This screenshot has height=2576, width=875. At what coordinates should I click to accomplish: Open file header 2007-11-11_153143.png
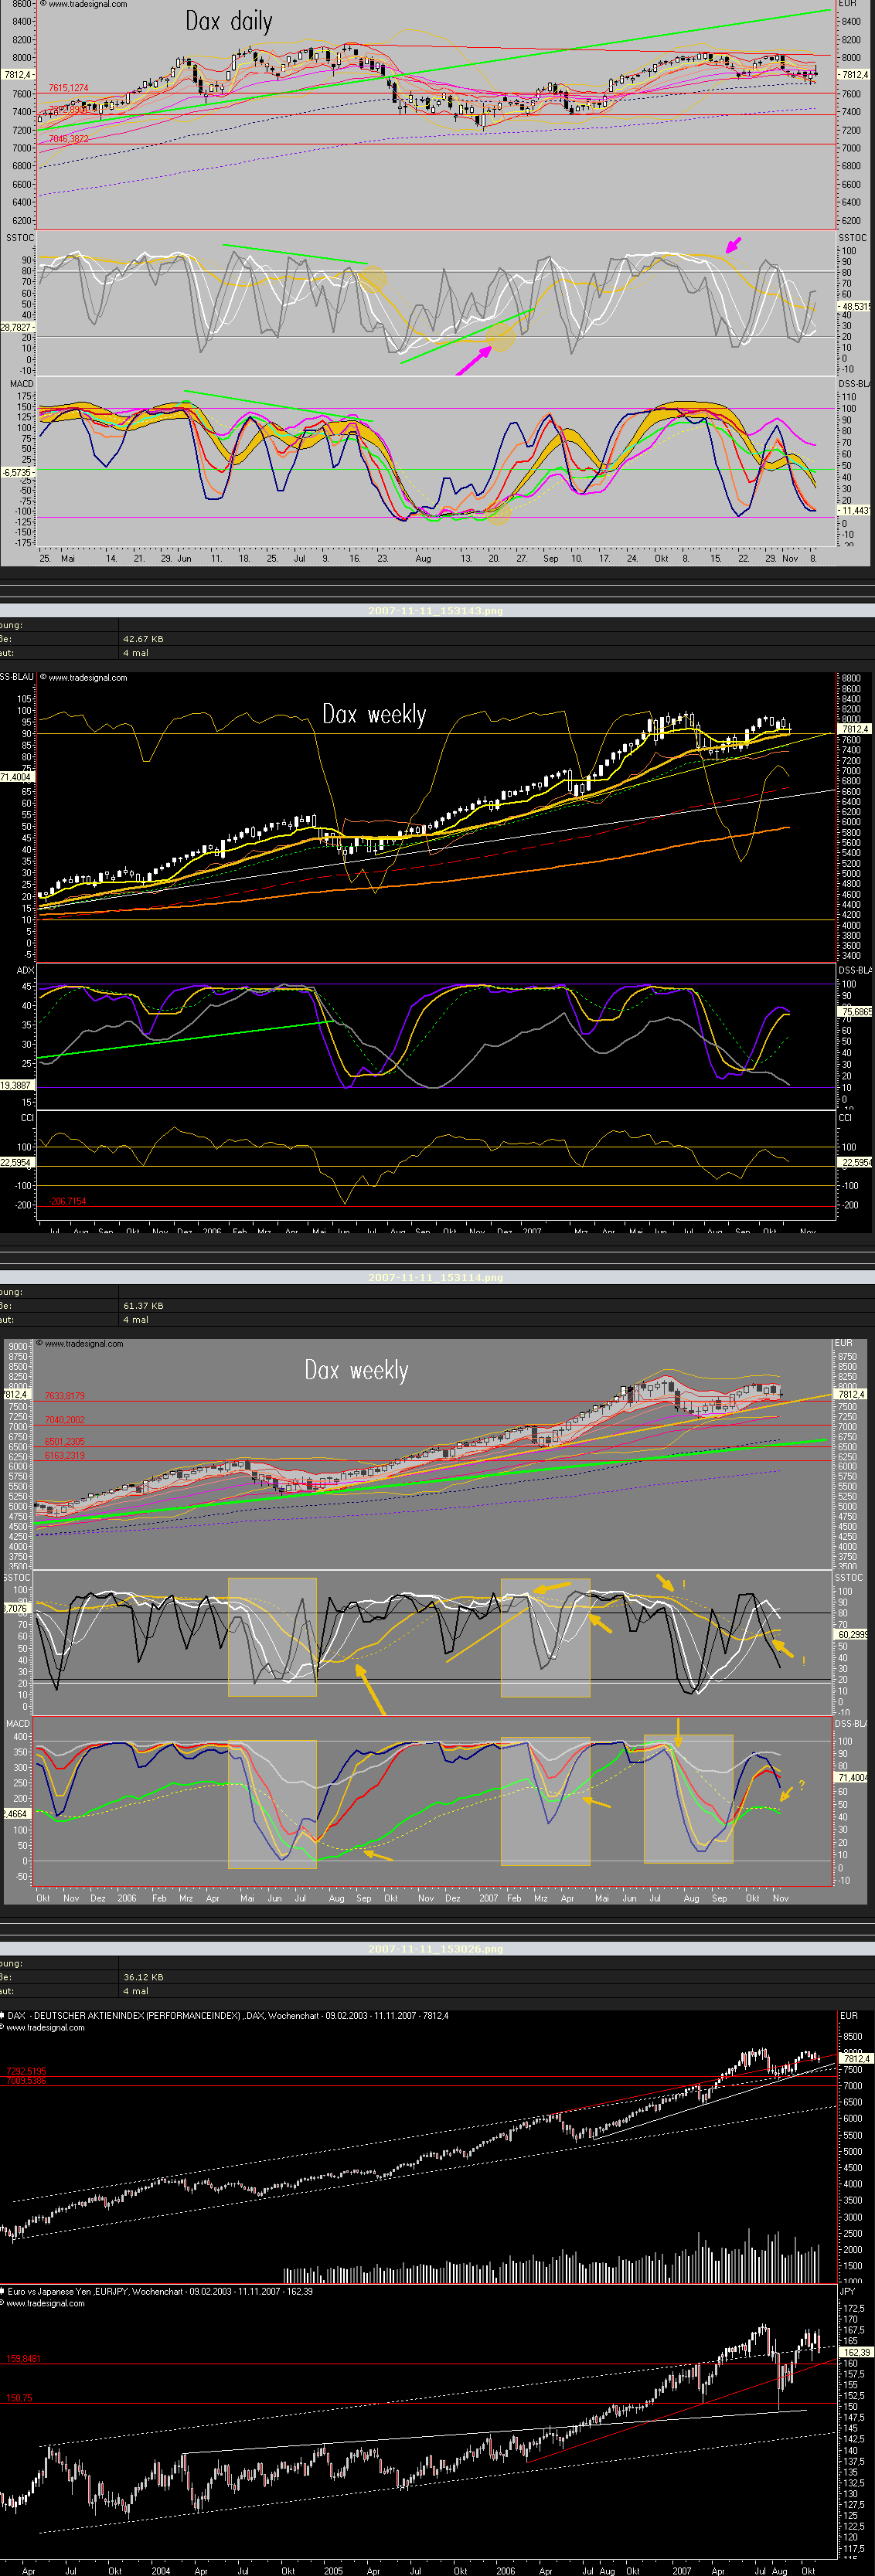[x=436, y=610]
